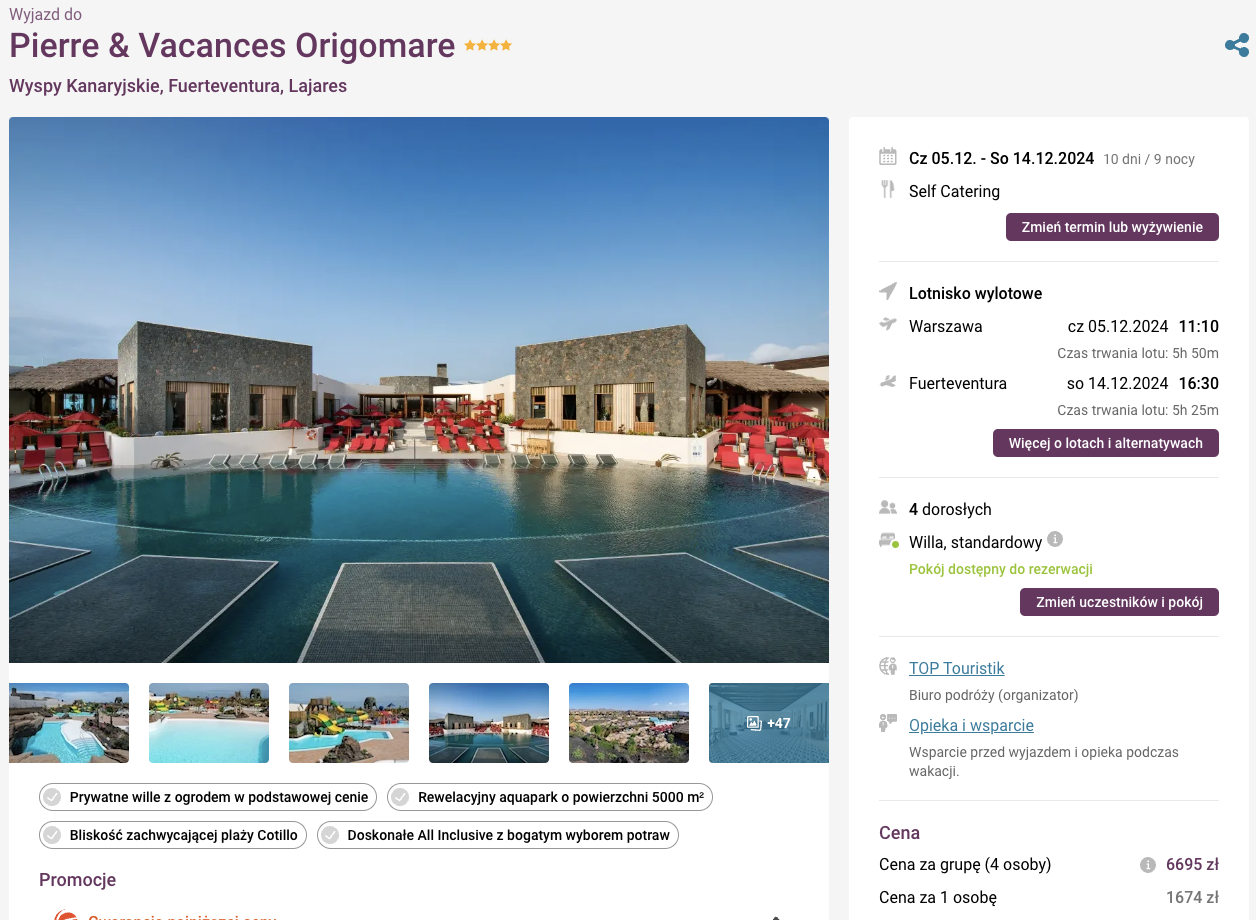Click the bed icon beside Willa, standardowy
1256x920 pixels.
tap(889, 540)
